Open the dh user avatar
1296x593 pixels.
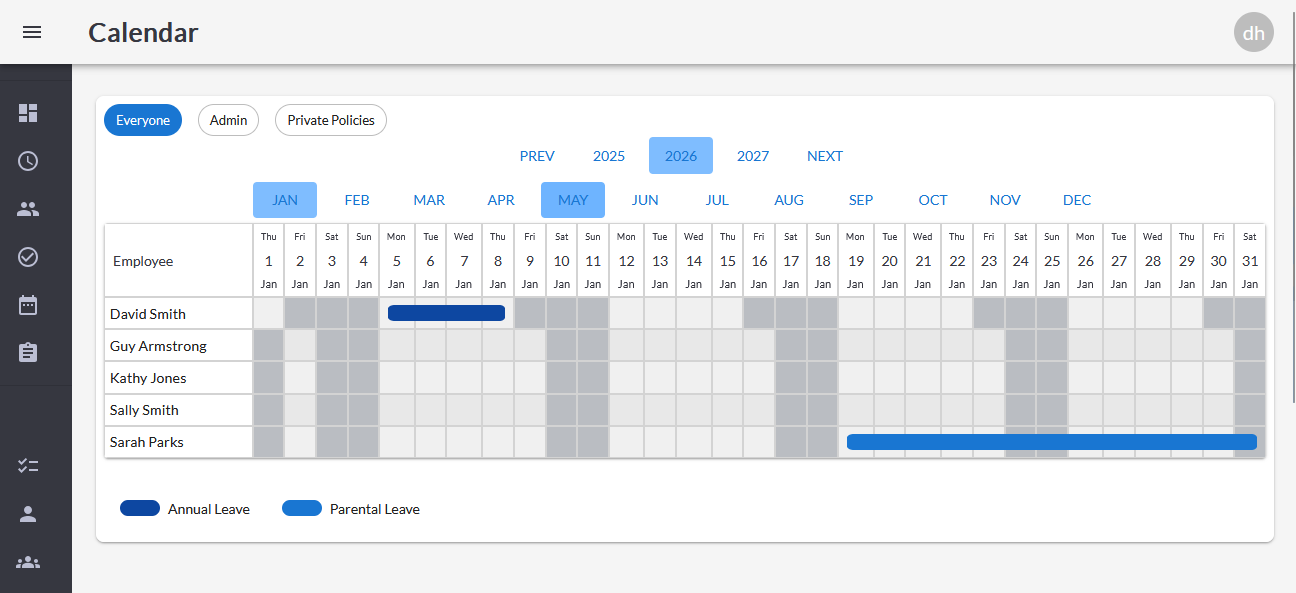pyautogui.click(x=1253, y=32)
